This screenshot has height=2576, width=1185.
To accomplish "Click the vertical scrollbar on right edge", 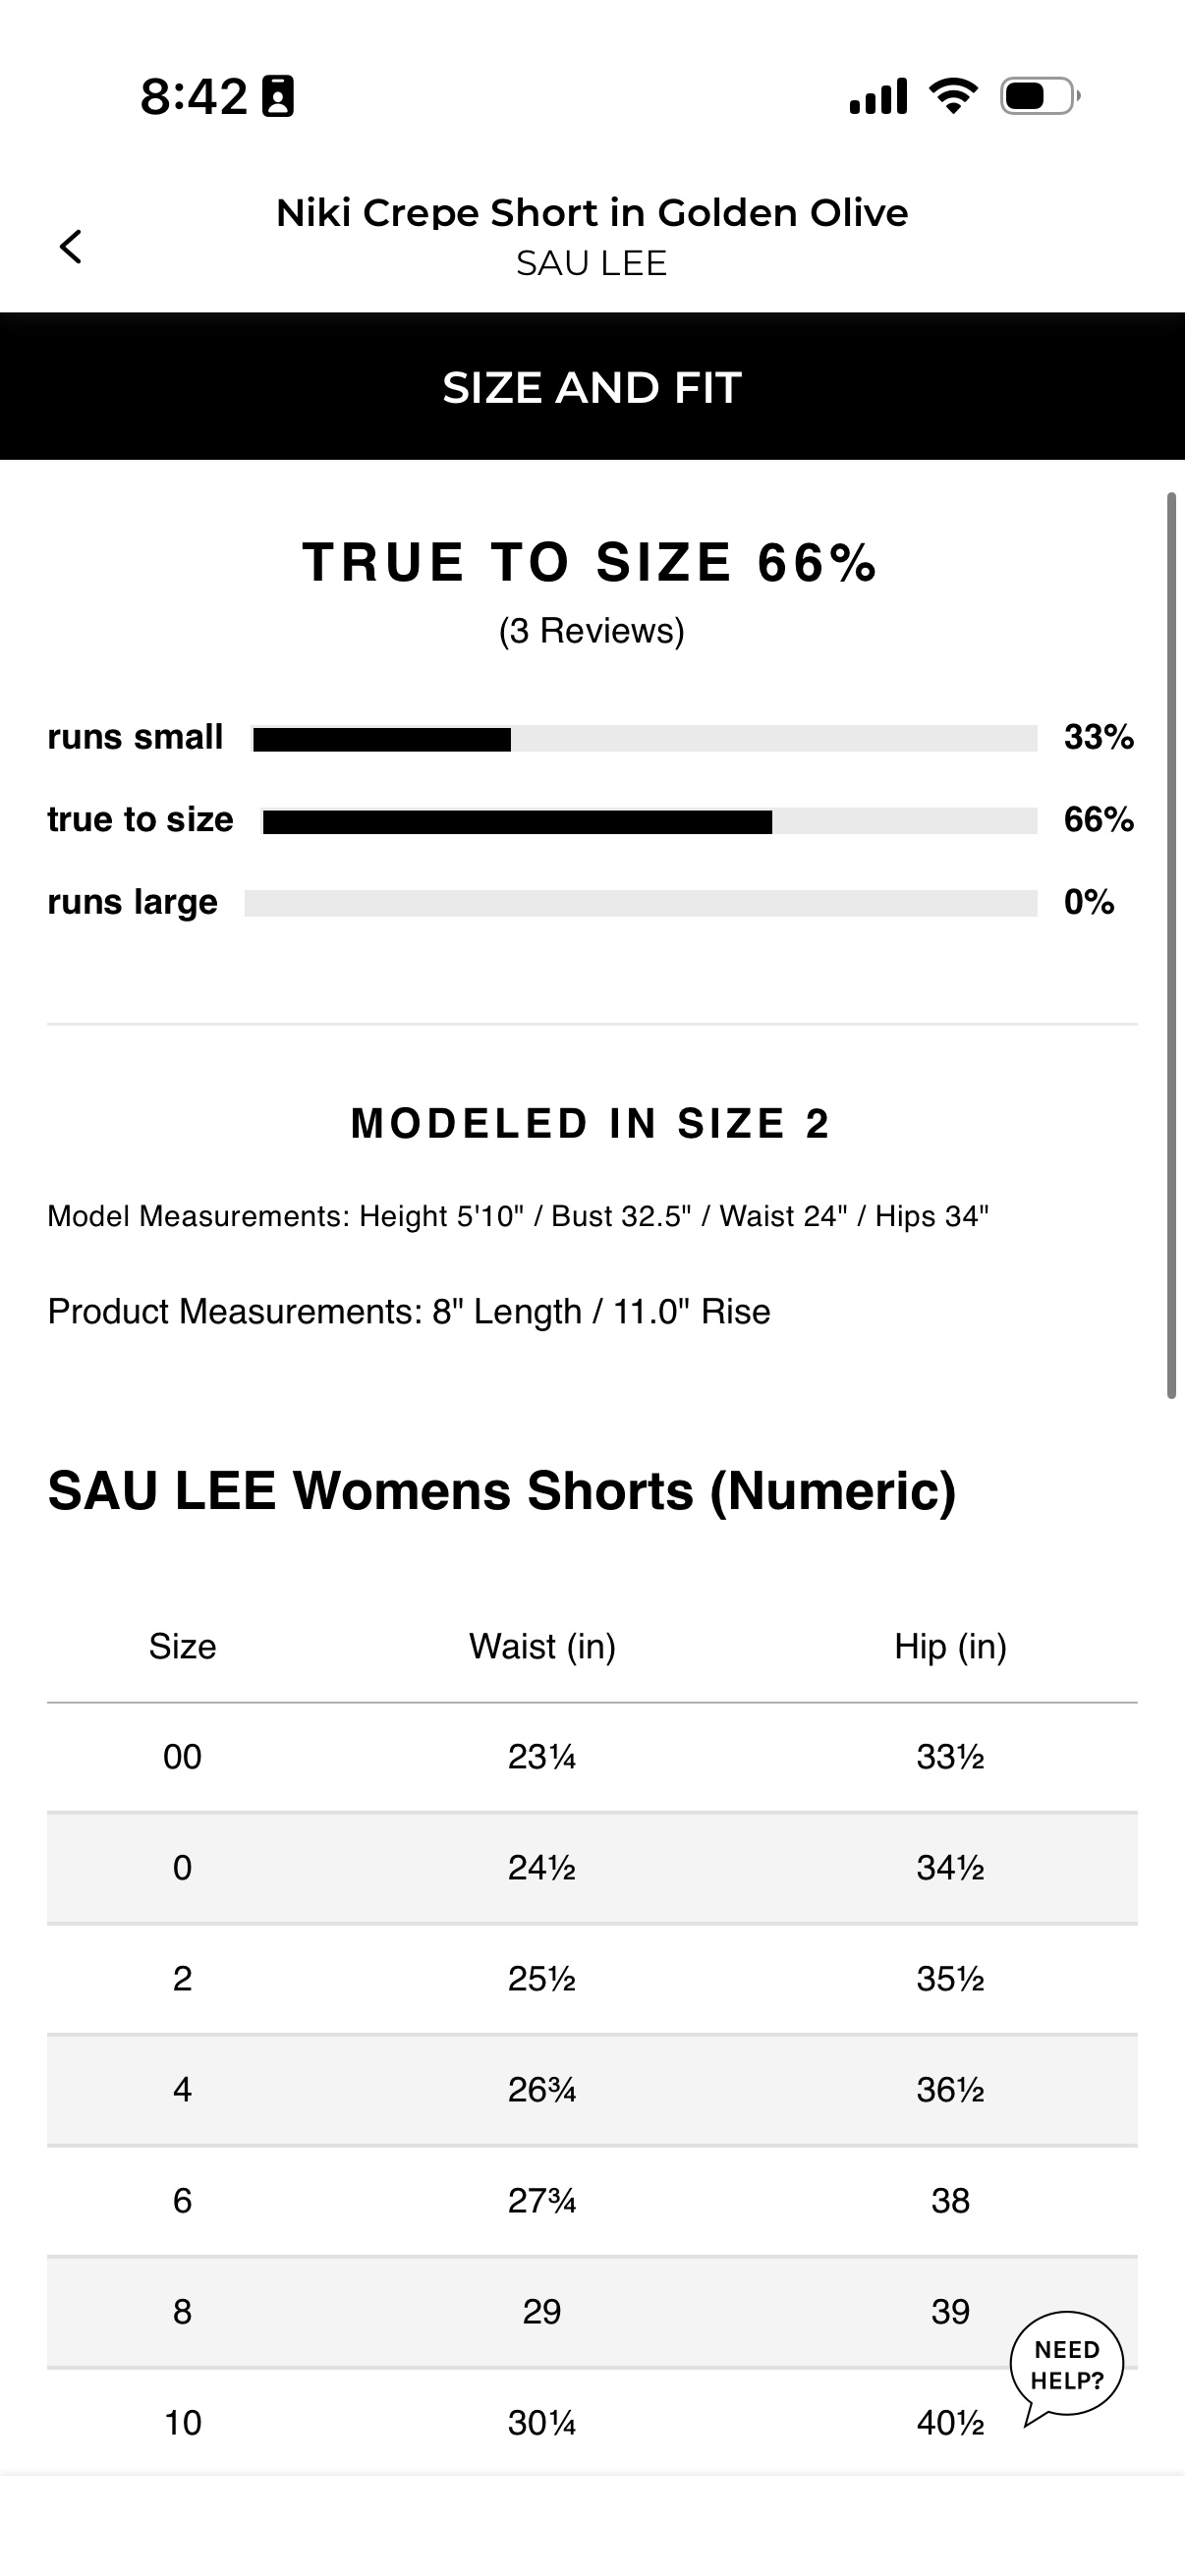I will (x=1172, y=945).
